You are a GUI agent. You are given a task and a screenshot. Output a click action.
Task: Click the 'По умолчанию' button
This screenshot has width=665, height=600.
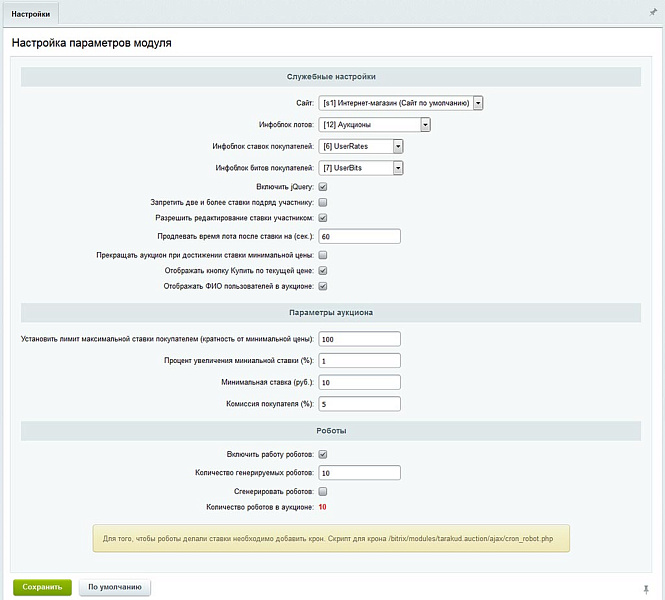[114, 587]
